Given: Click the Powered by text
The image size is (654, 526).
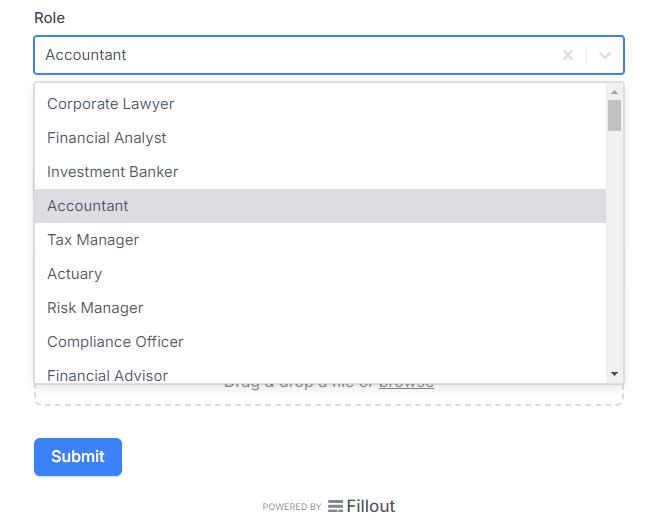Looking at the screenshot, I should [292, 507].
